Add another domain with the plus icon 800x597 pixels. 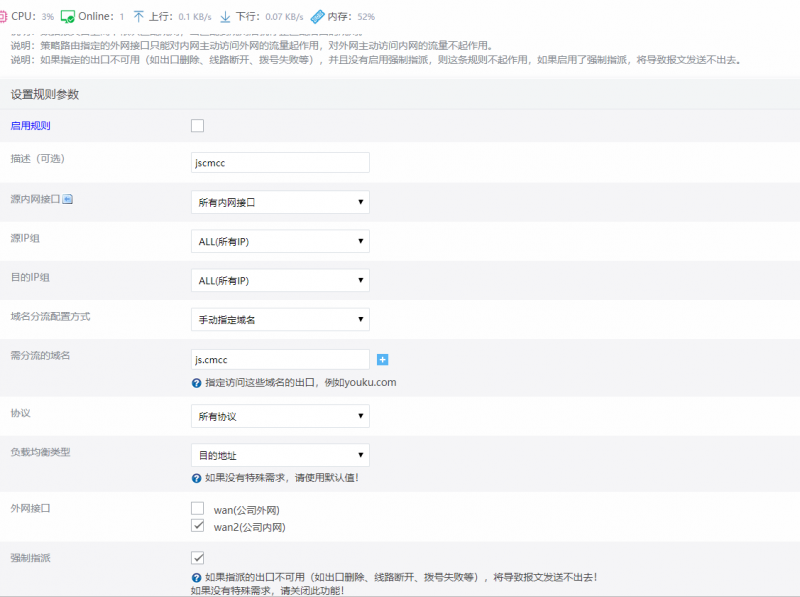382,359
